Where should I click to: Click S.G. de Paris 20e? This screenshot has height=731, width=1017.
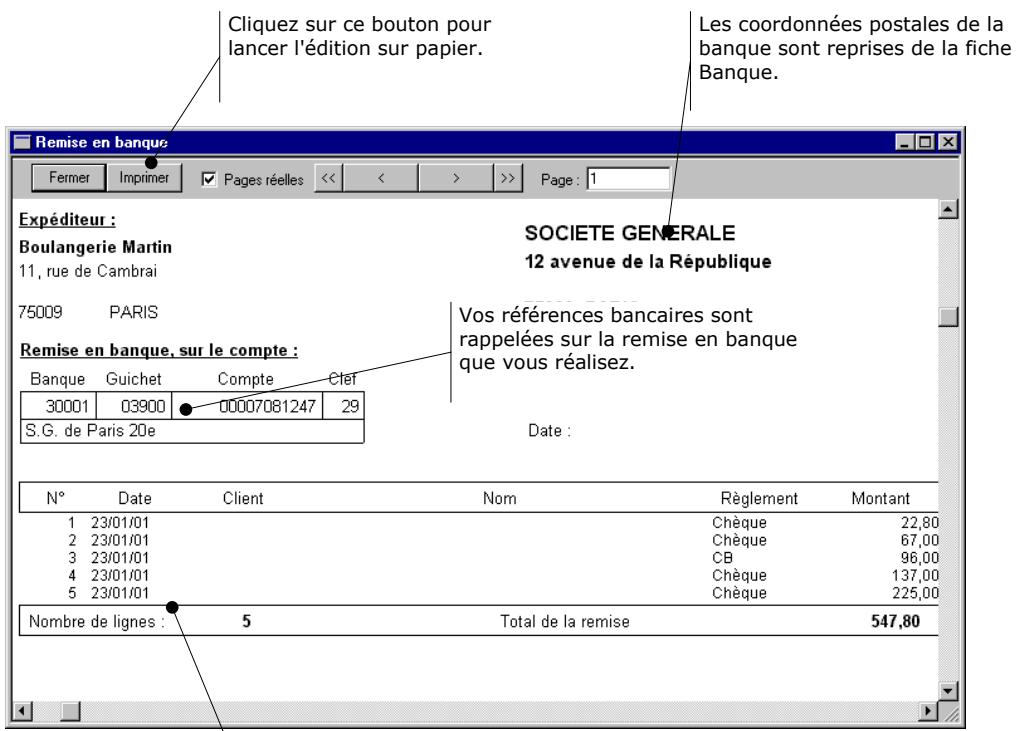click(x=90, y=431)
